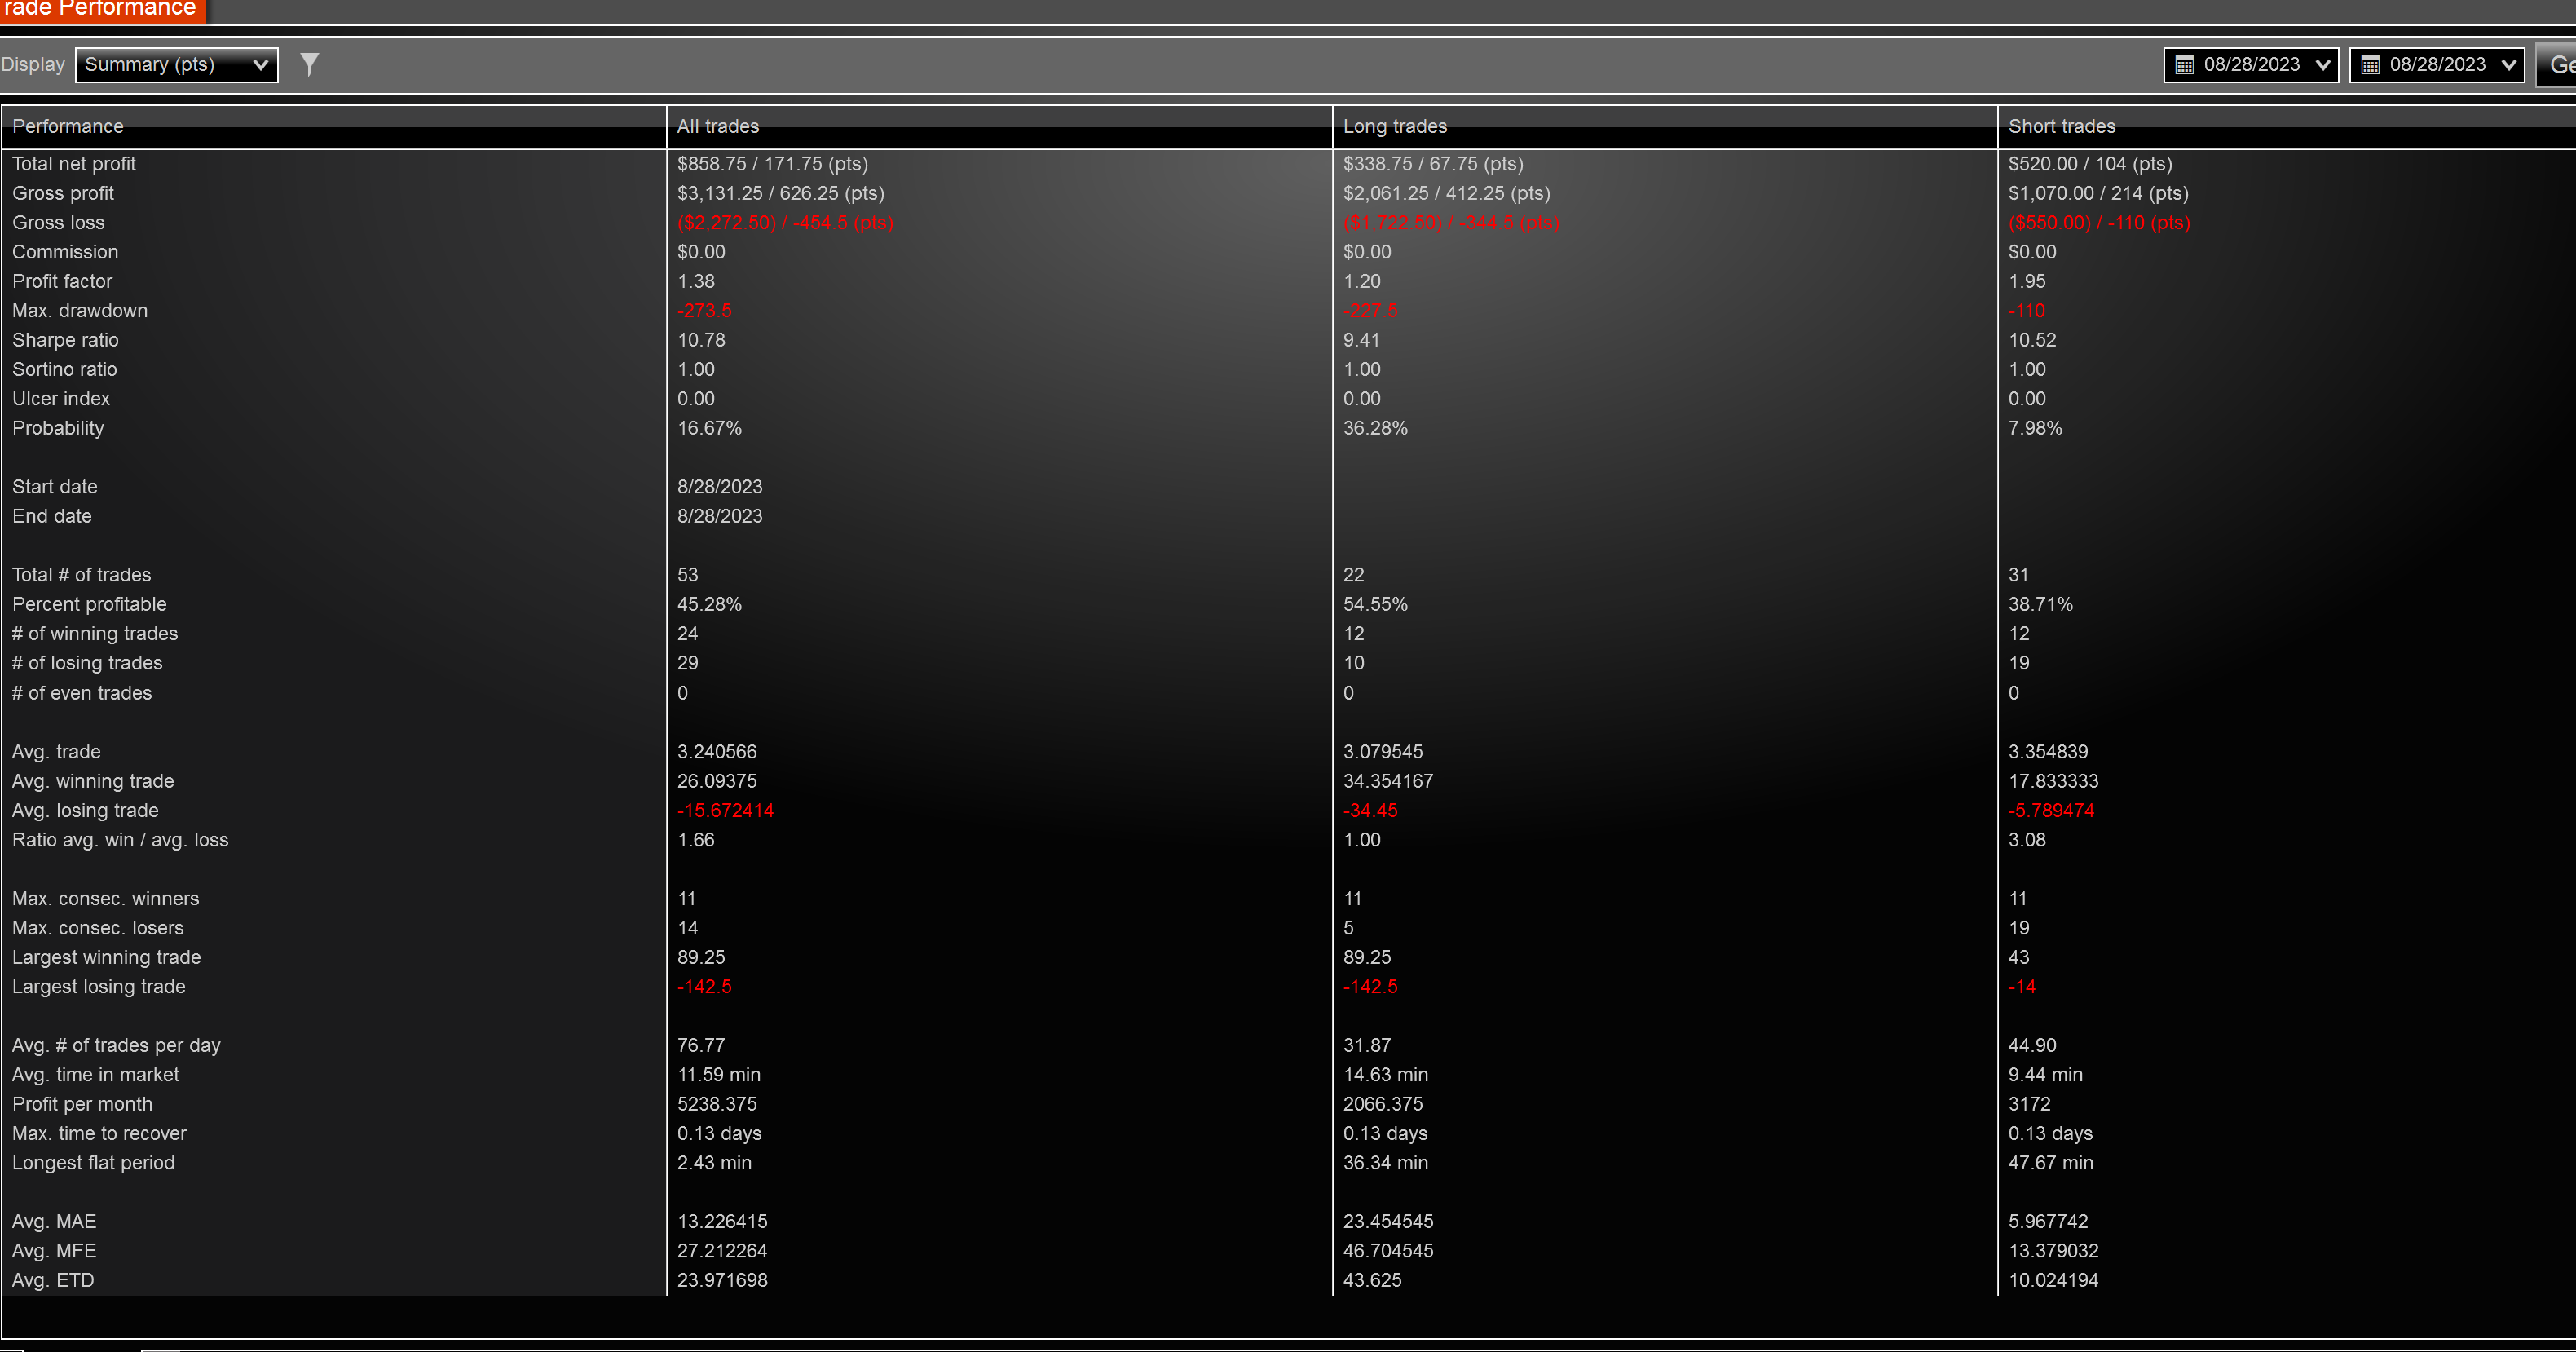
Task: Click the Avg. MFE row label
Action: pos(54,1251)
